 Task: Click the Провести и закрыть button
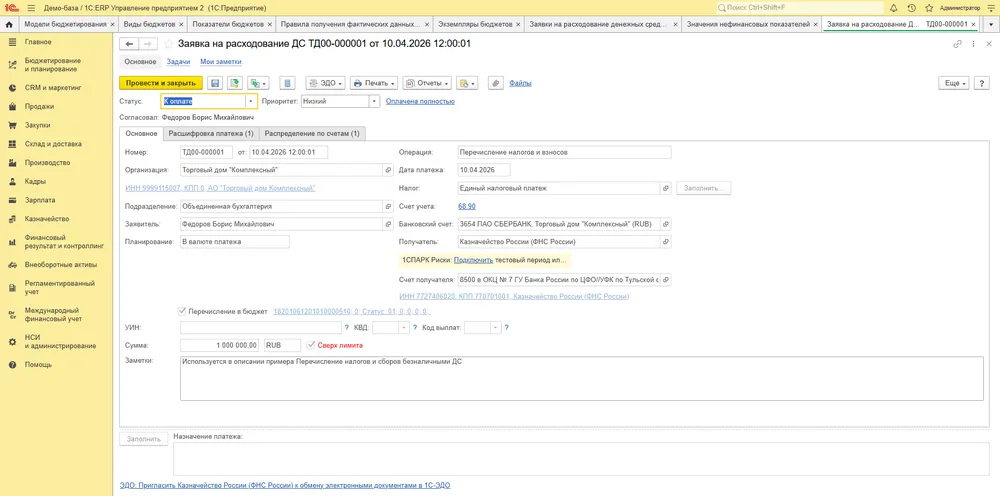(161, 83)
